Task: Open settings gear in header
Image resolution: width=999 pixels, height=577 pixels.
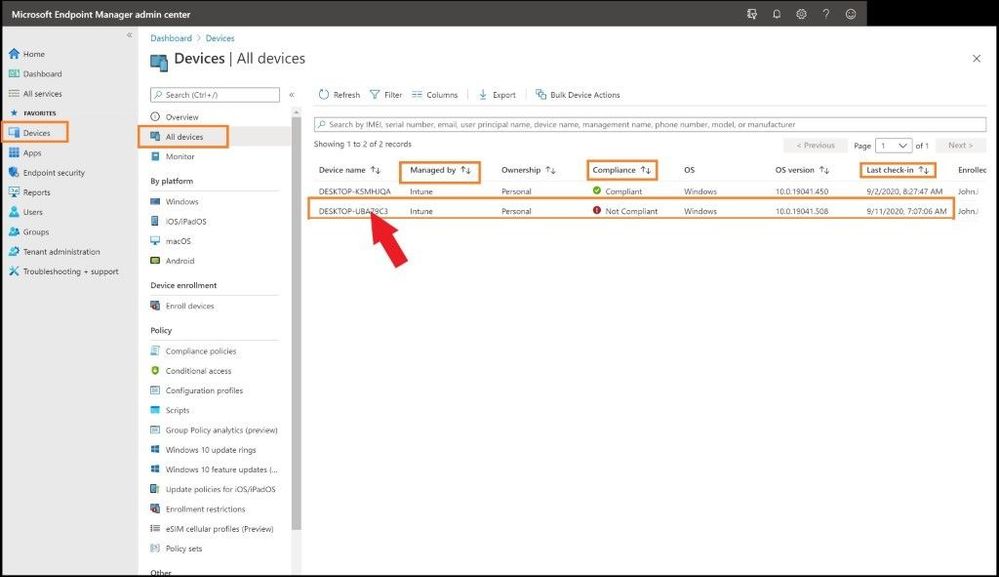Action: [801, 14]
